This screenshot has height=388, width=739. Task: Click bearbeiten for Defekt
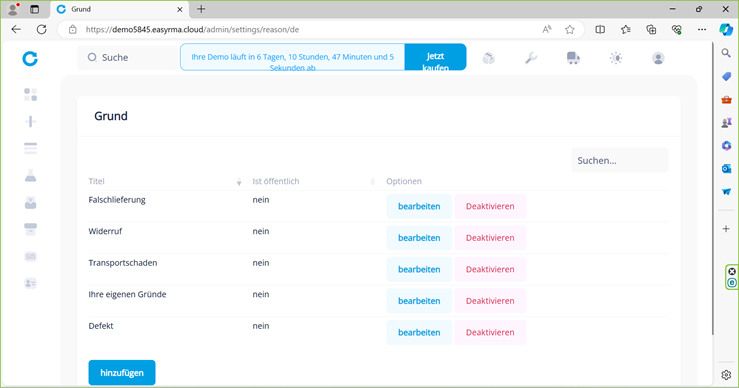coord(419,332)
